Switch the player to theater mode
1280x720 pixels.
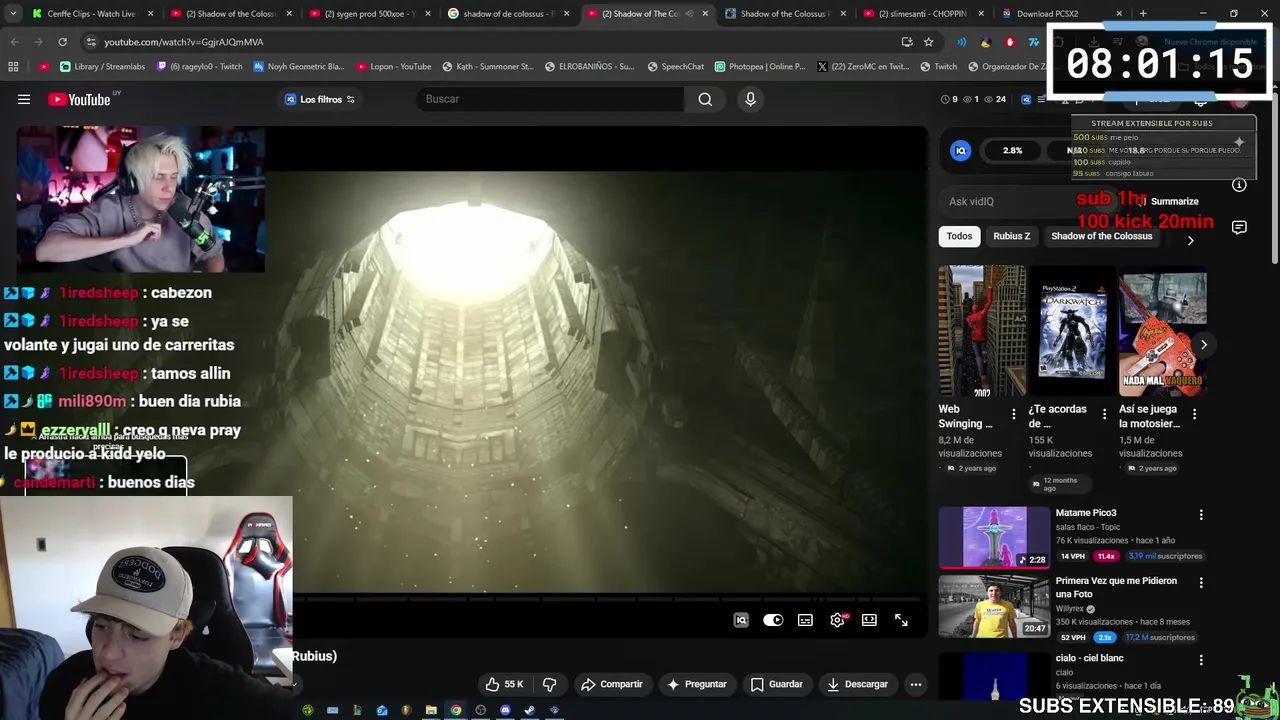point(869,620)
